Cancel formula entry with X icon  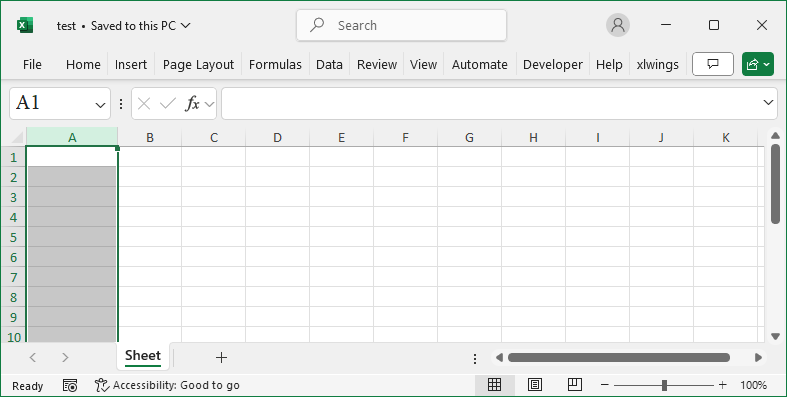tap(144, 104)
